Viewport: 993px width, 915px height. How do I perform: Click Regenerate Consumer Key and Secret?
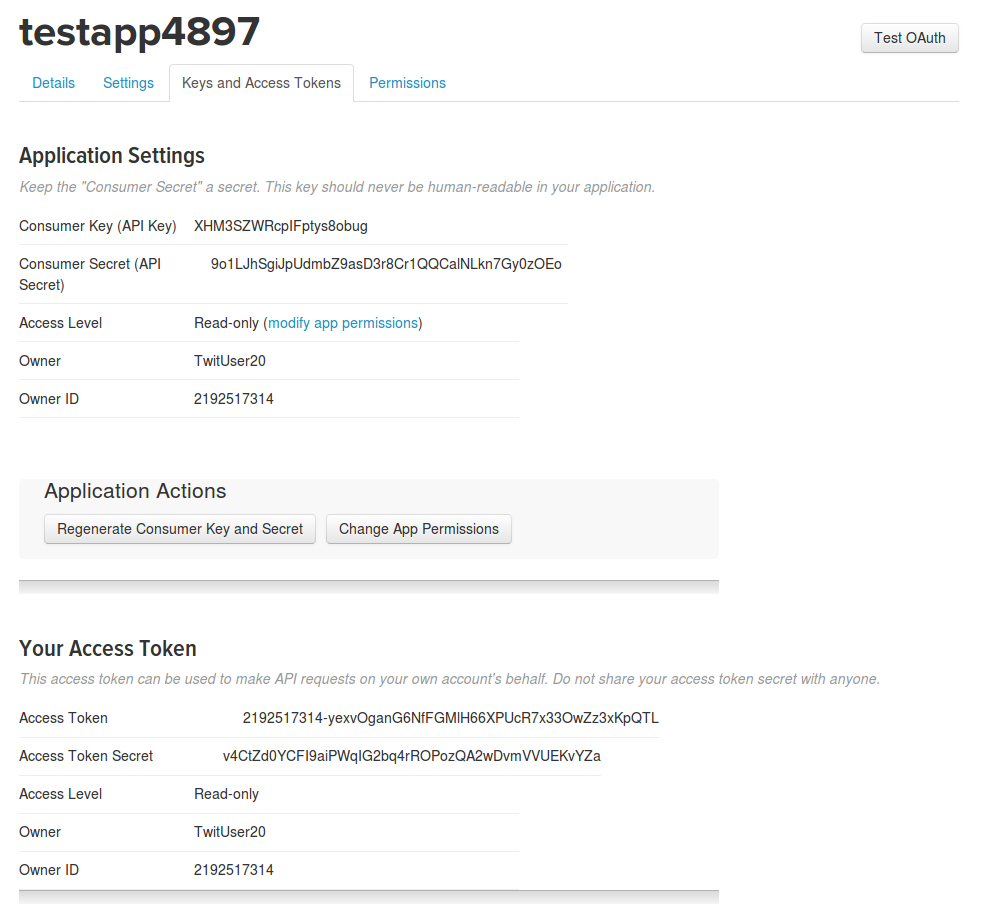pos(180,529)
